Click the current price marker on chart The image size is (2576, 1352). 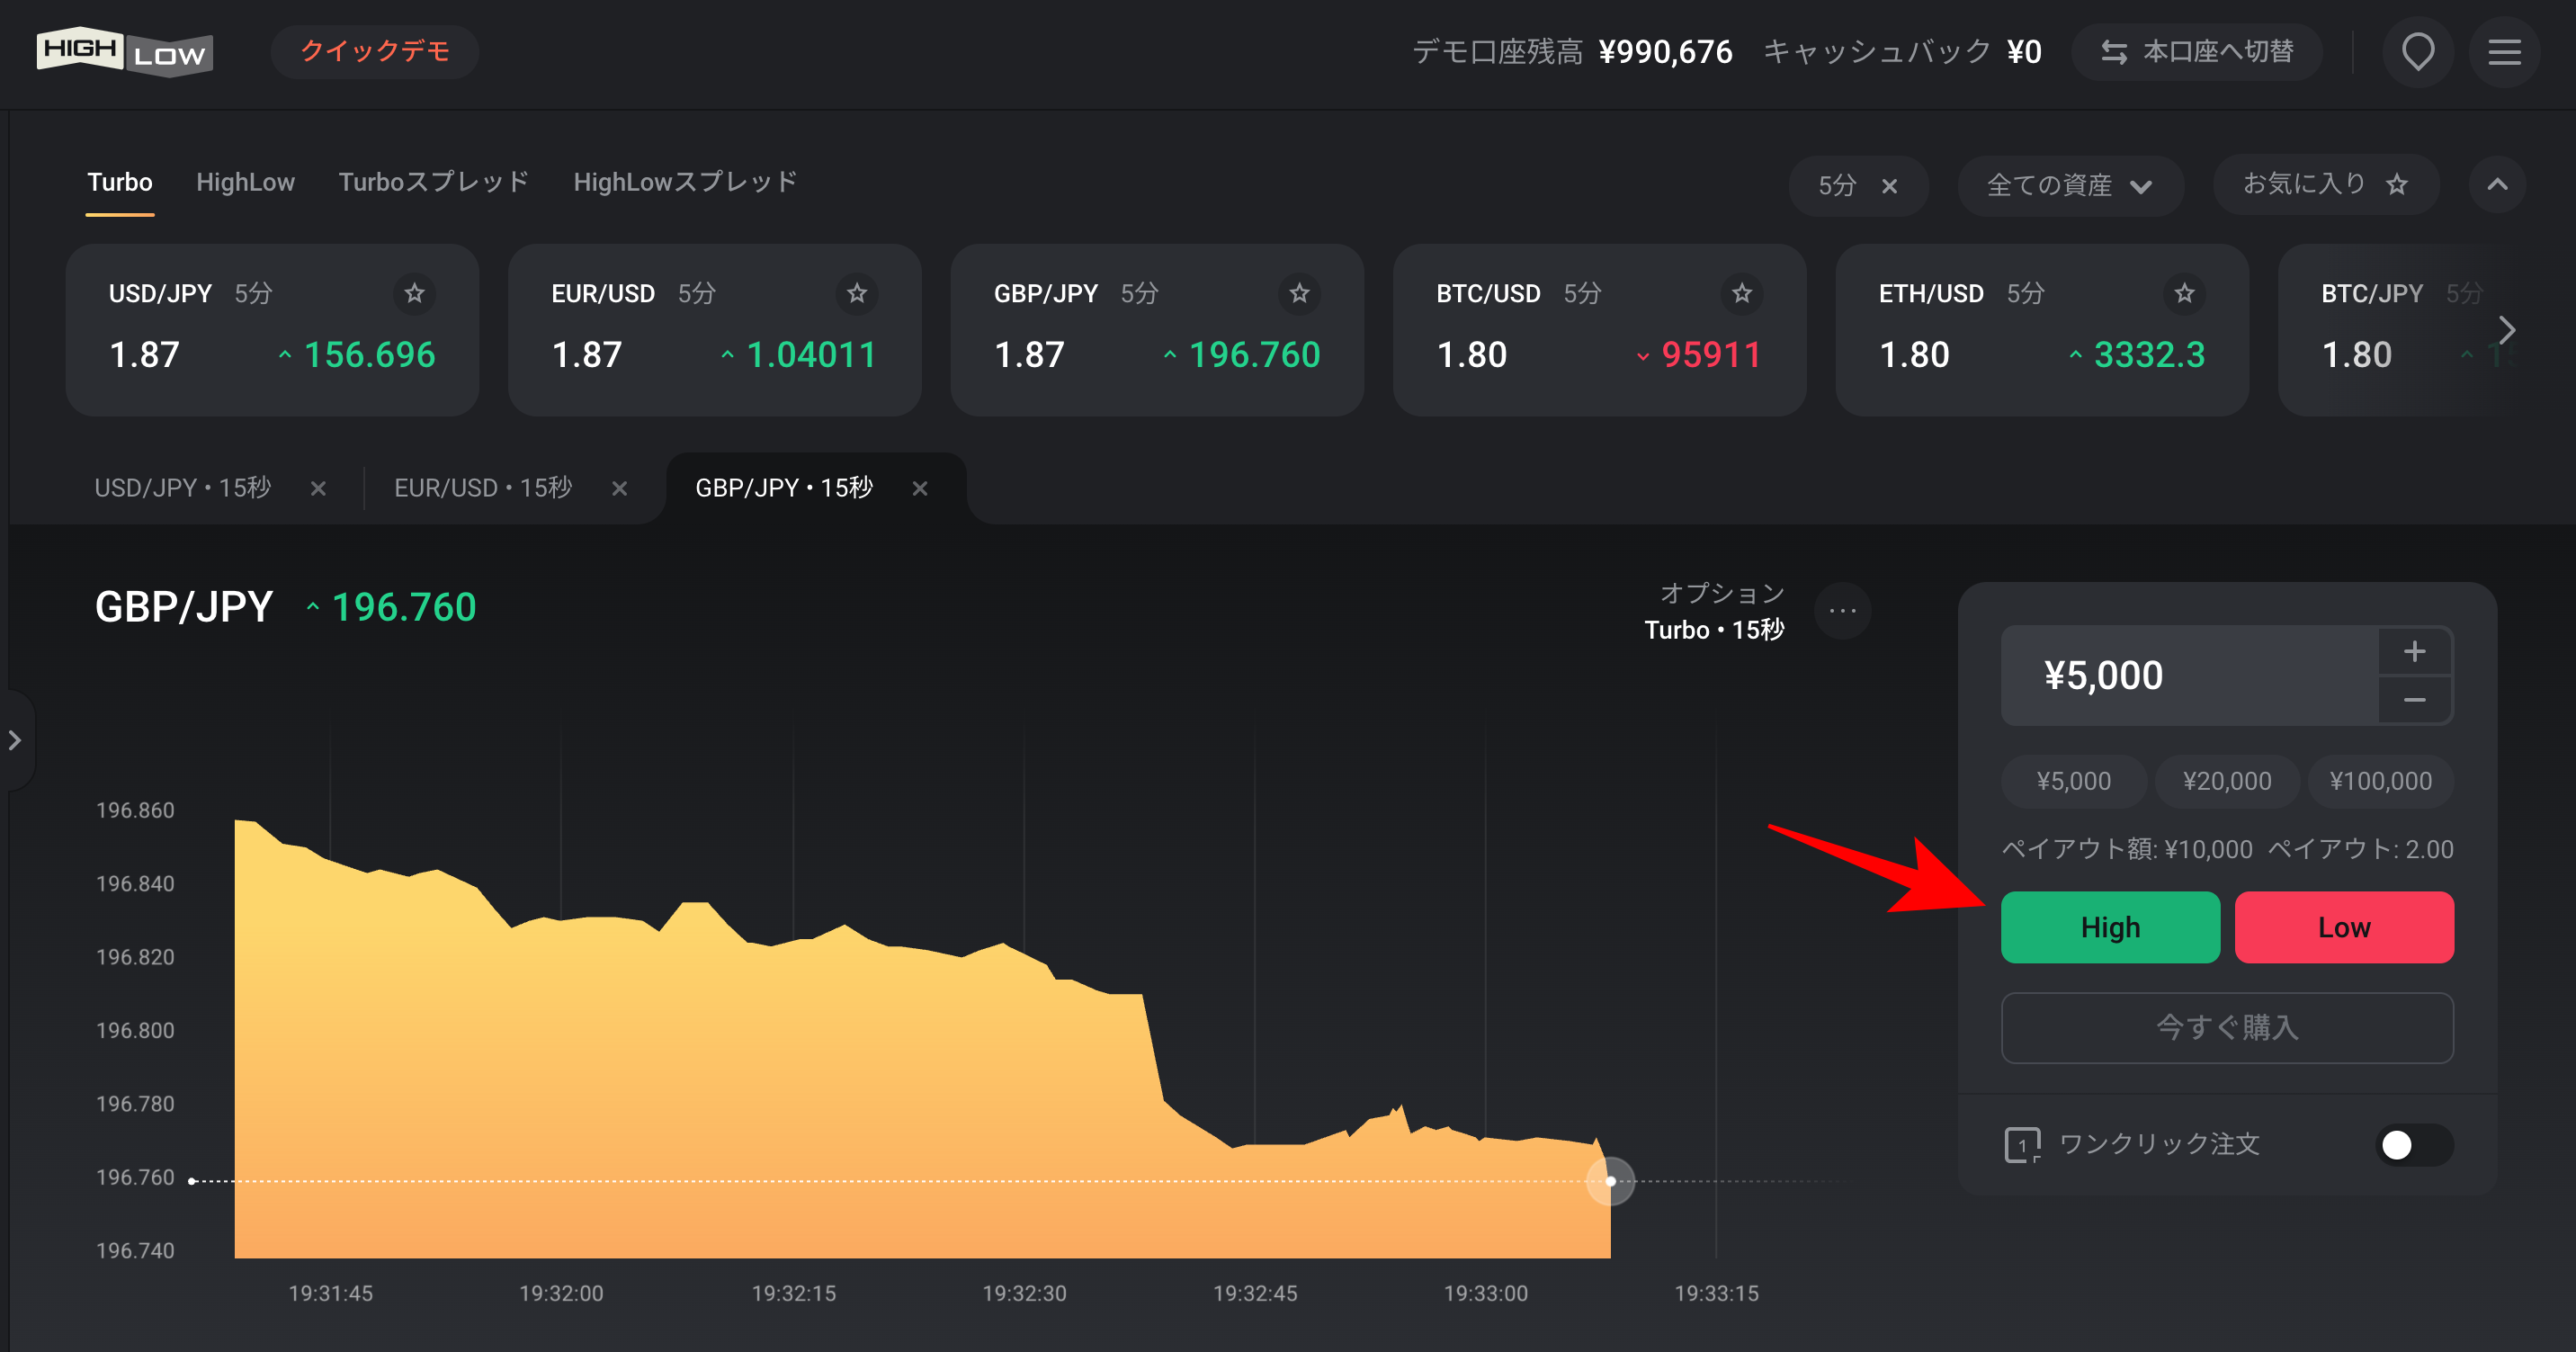(x=1610, y=1181)
